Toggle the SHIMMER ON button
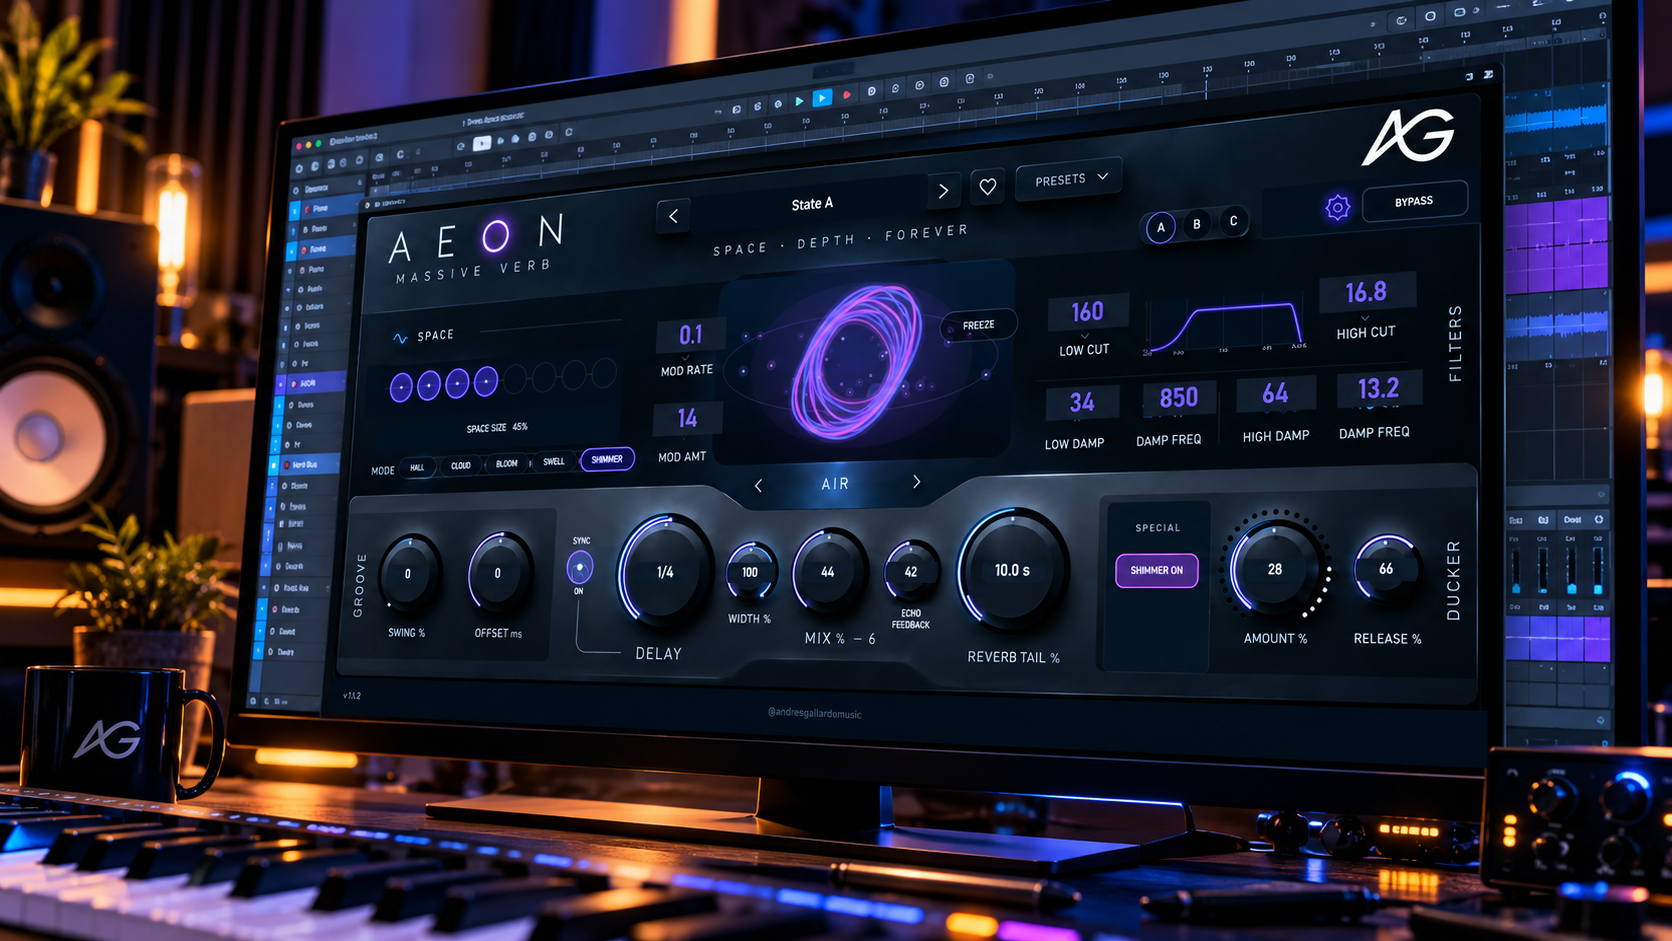Screen dimensions: 1672x941 (1156, 570)
